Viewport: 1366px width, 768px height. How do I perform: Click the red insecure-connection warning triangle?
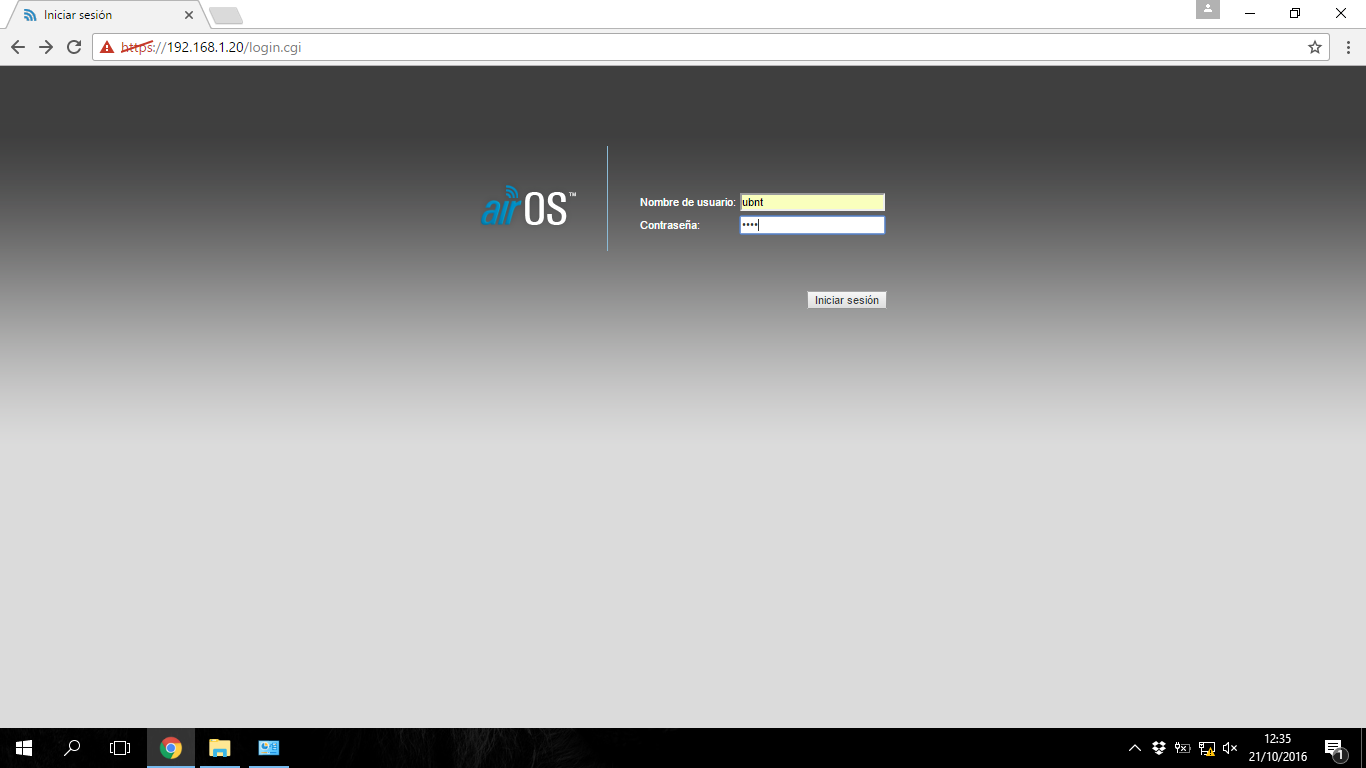pos(107,47)
